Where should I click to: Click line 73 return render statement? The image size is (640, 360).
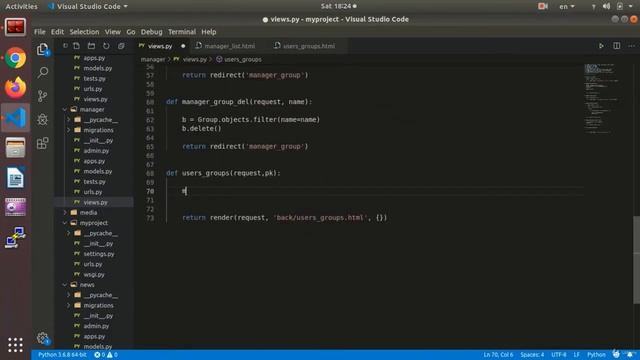tap(284, 218)
